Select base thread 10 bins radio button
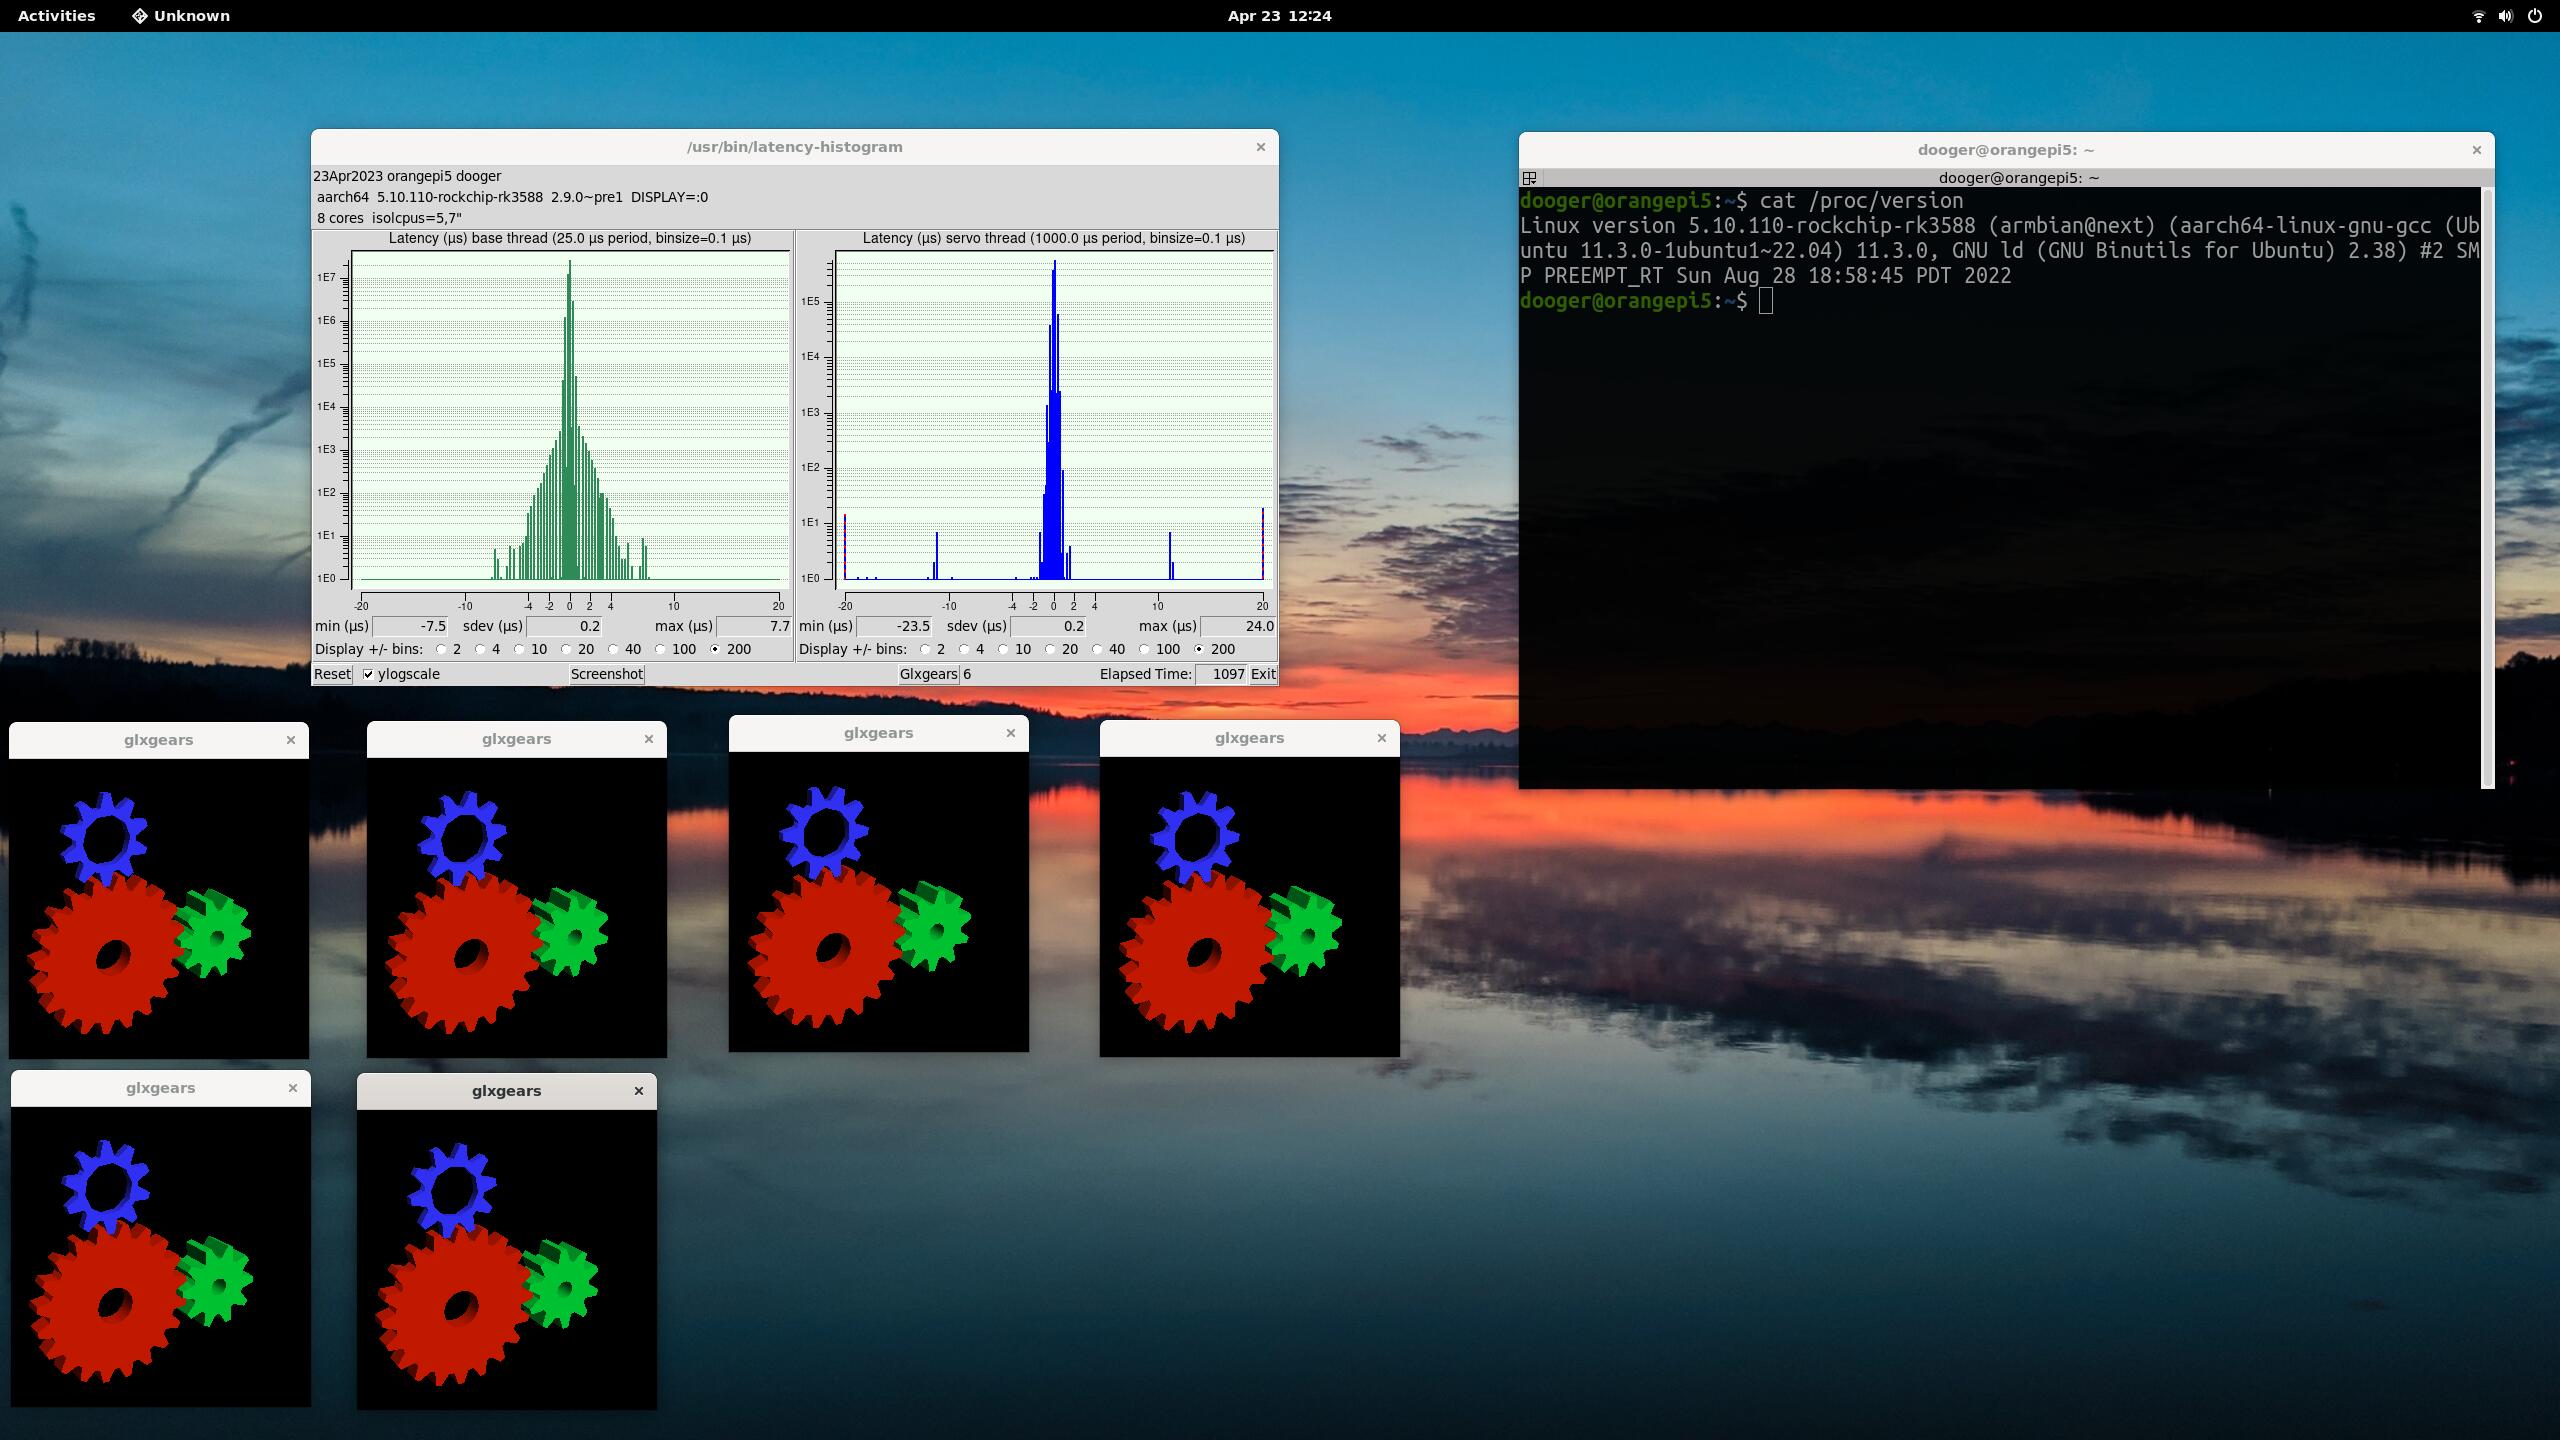Viewport: 2560px width, 1440px height. point(519,649)
